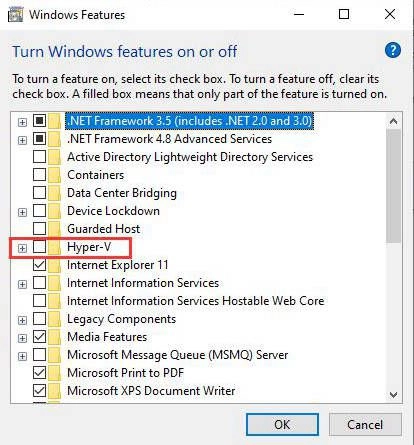Click the blue help question mark icon
Image resolution: width=414 pixels, height=445 pixels.
(393, 50)
